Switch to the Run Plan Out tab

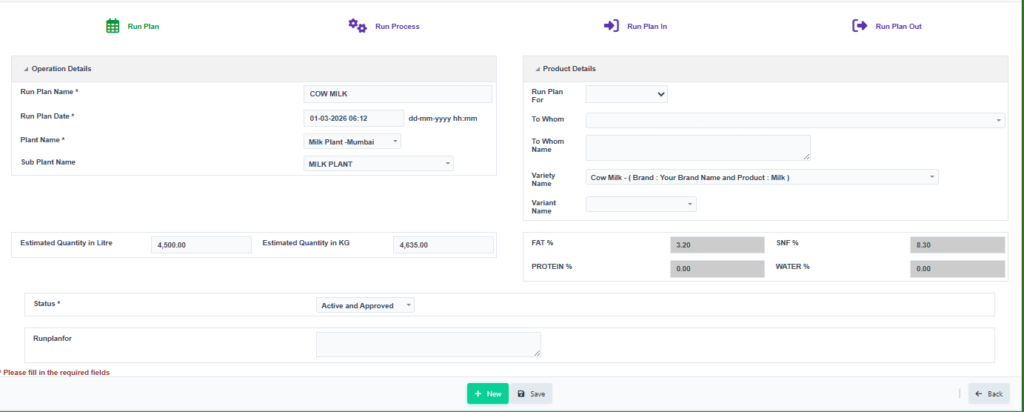[887, 27]
